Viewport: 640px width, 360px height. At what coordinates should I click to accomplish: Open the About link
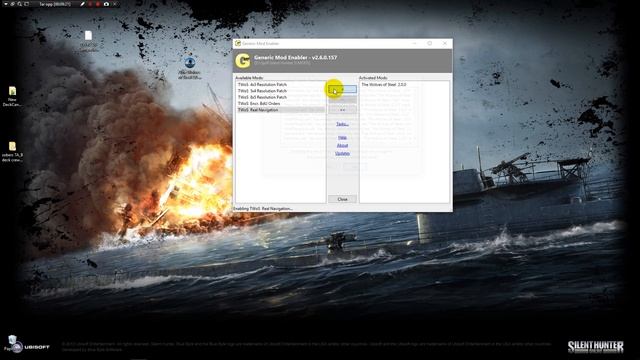[342, 145]
